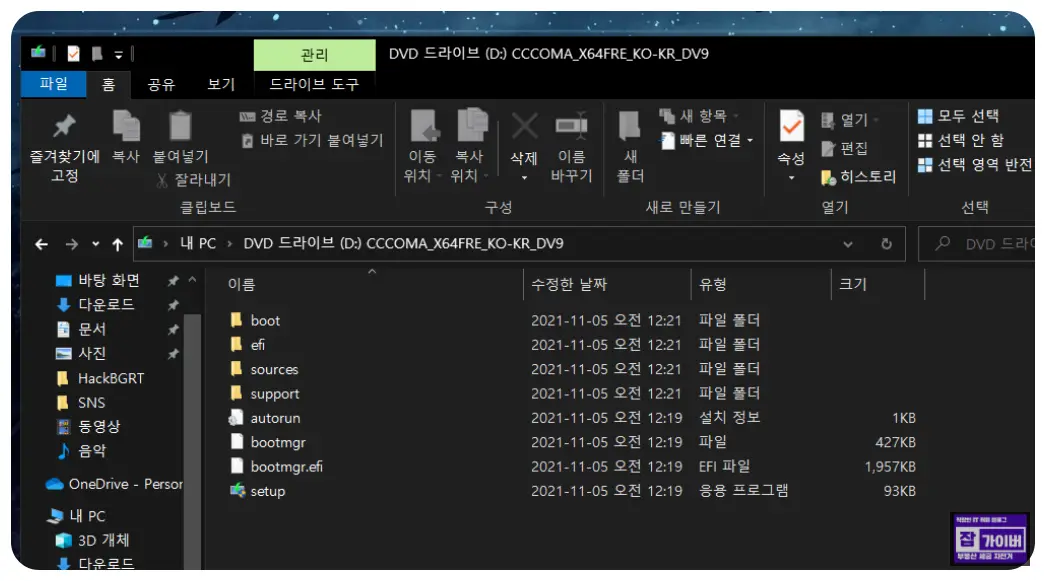Create a New folder (새 폴더)
The height and width of the screenshot is (581, 1046).
(x=630, y=147)
